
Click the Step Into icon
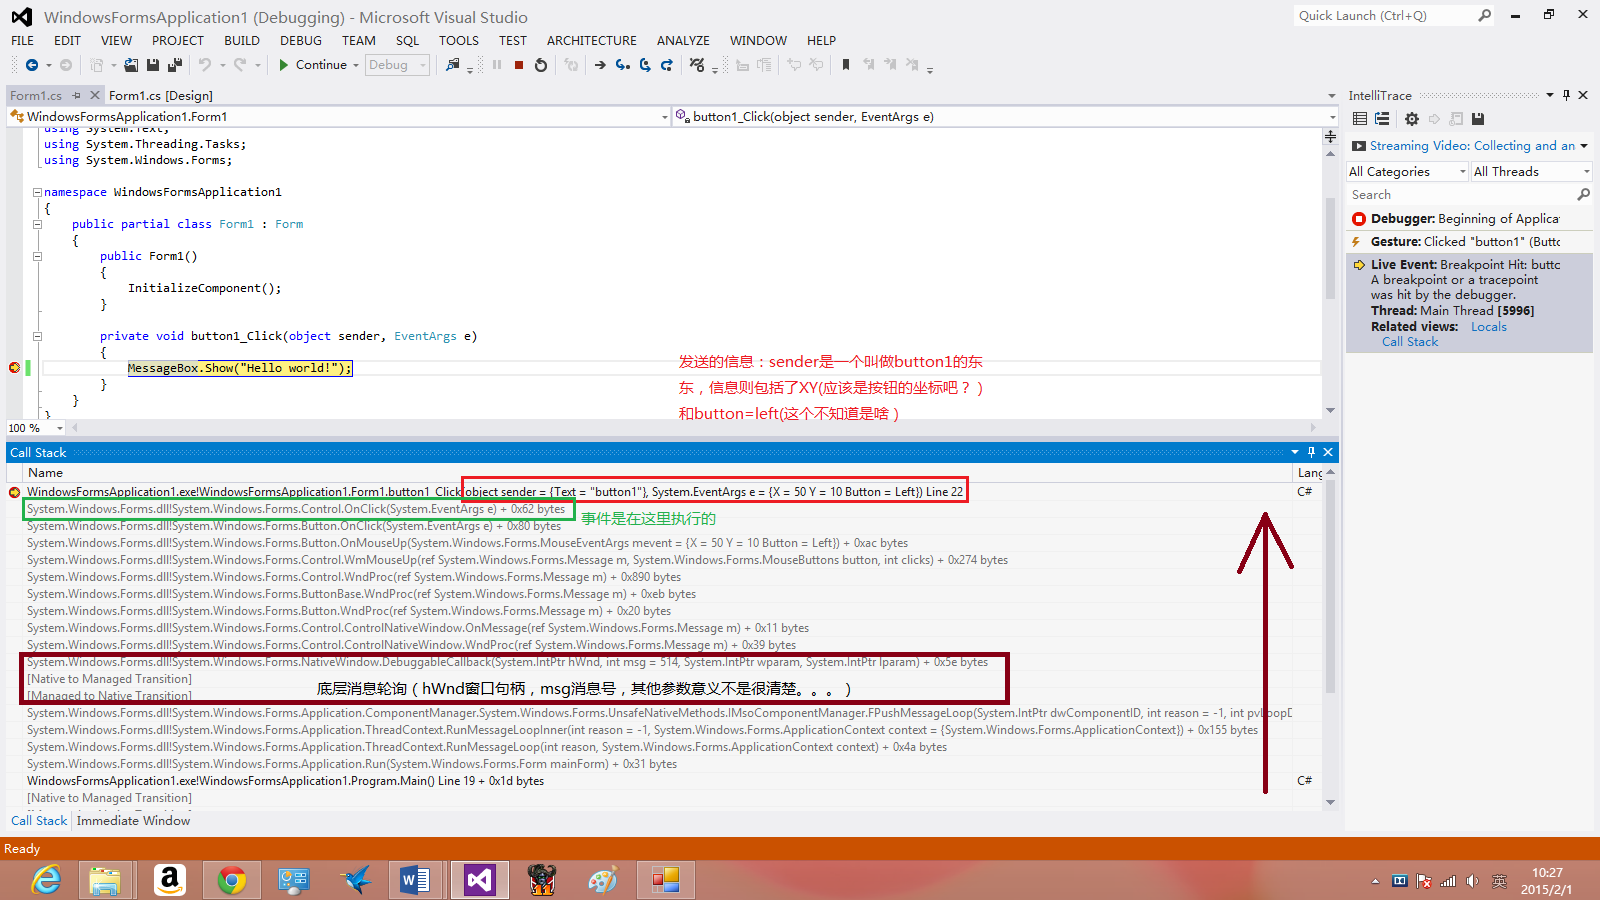tap(622, 65)
